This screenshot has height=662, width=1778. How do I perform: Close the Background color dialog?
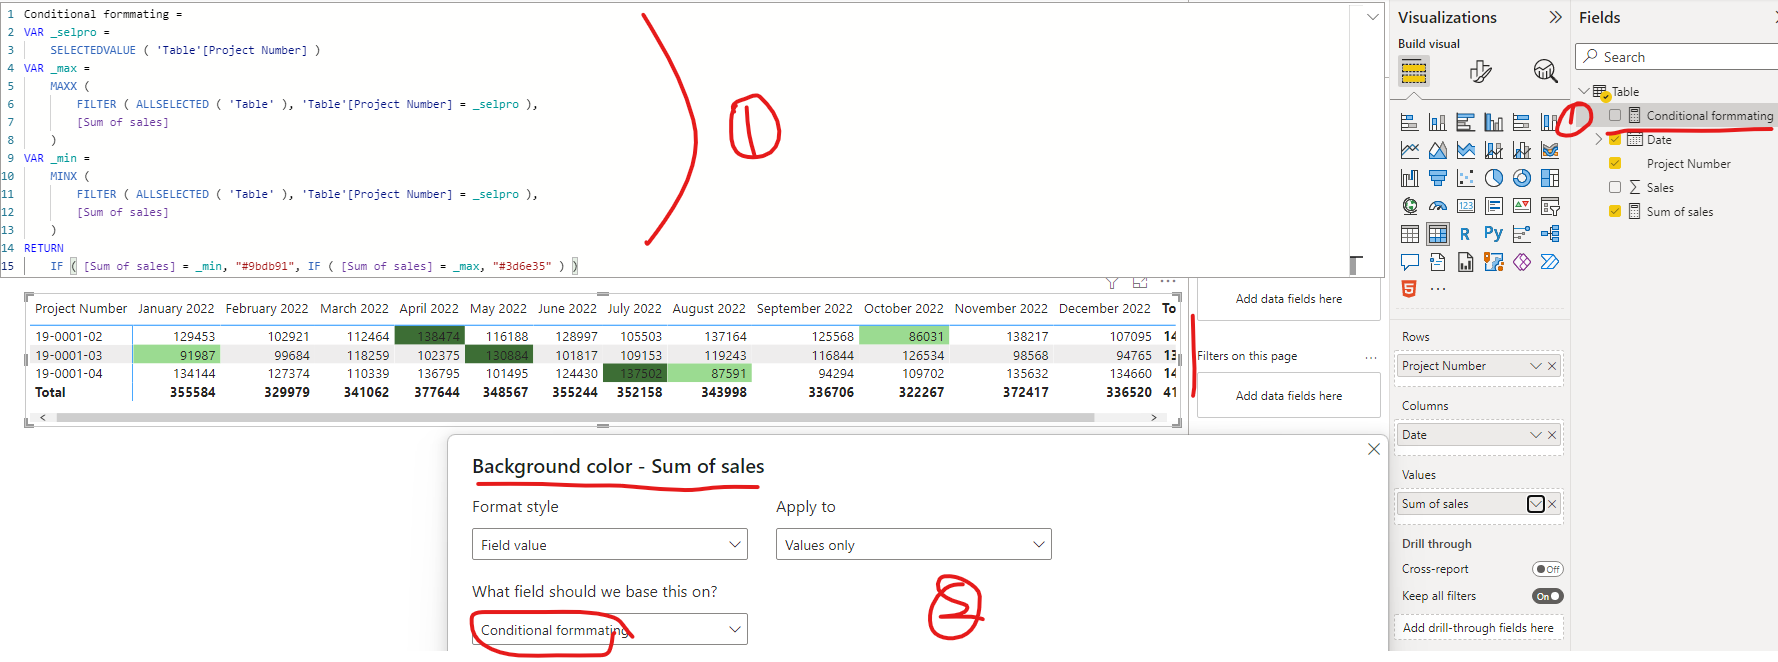pyautogui.click(x=1374, y=449)
